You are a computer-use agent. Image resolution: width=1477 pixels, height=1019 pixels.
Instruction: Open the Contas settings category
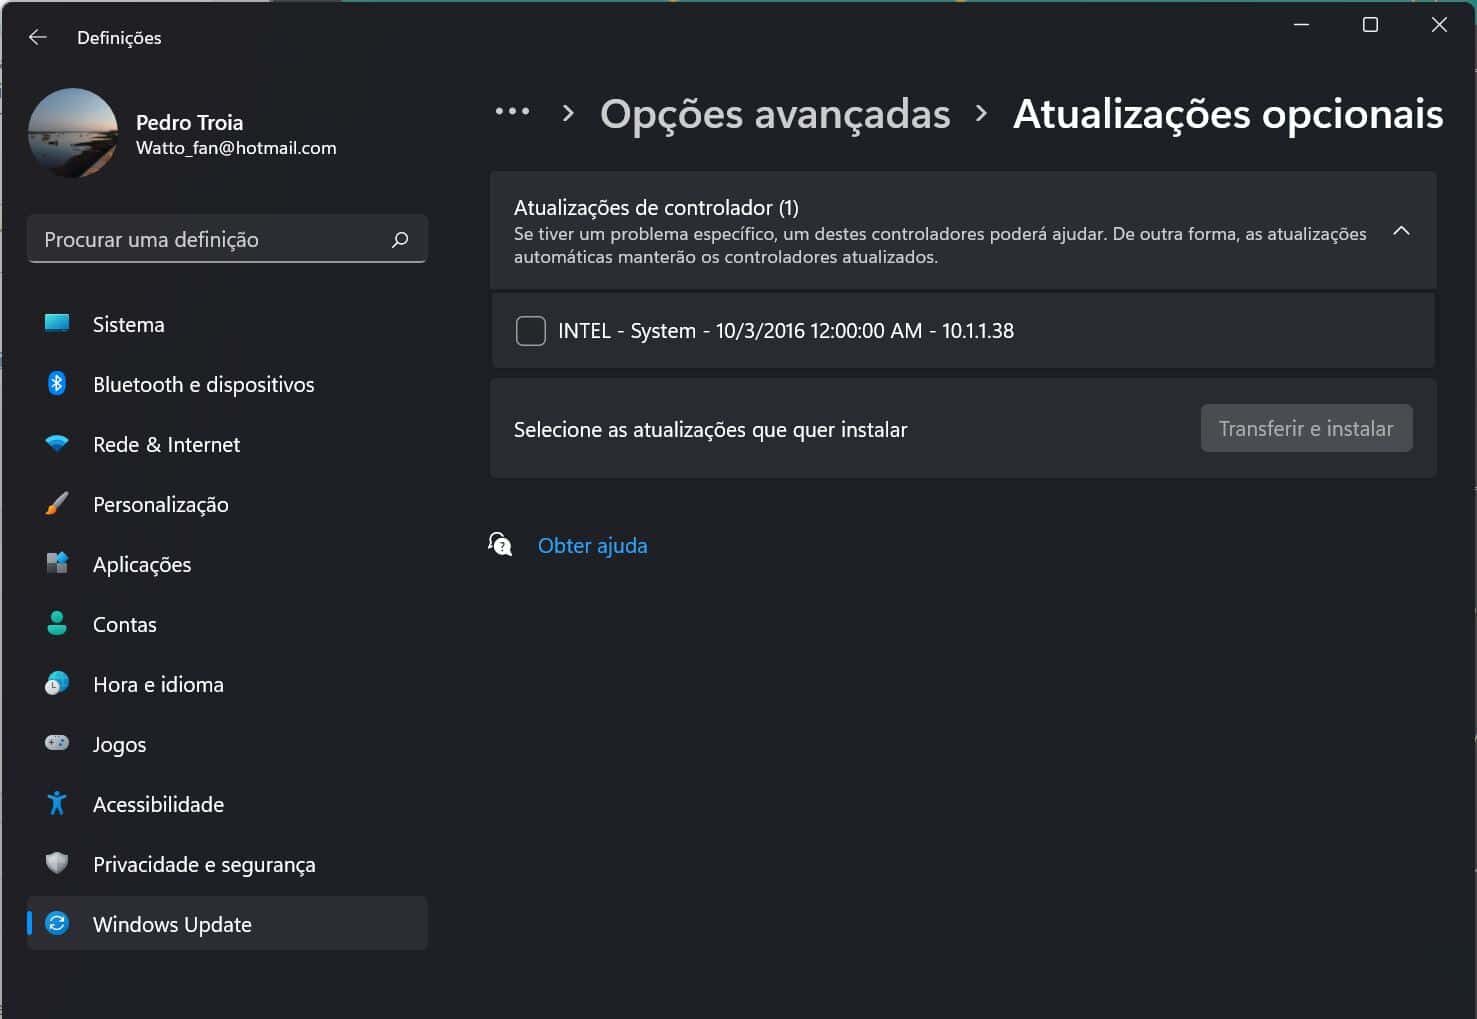pyautogui.click(x=125, y=624)
